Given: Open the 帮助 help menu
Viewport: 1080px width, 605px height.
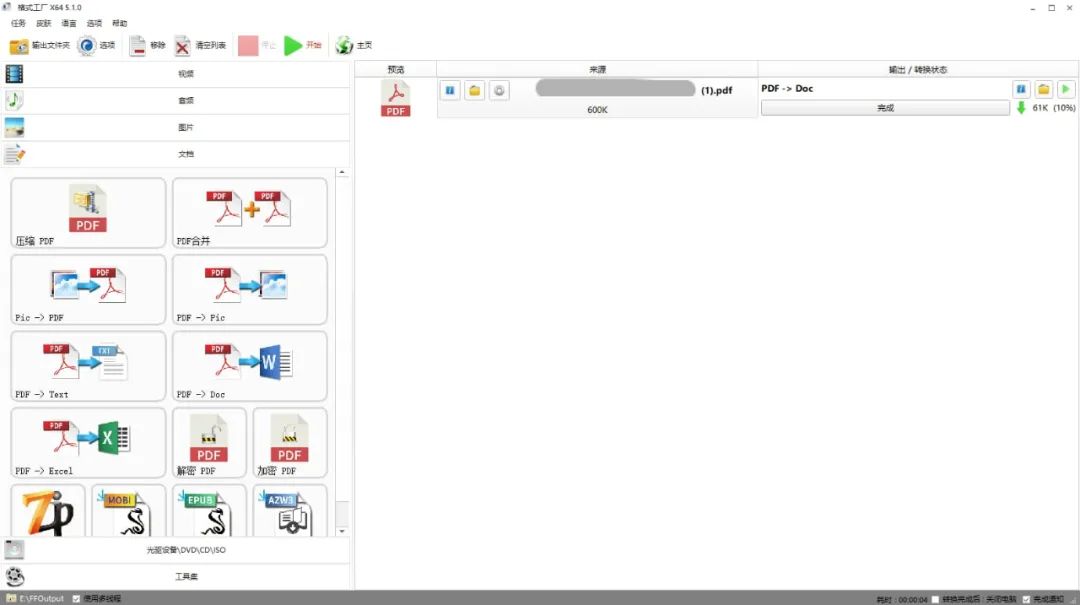Looking at the screenshot, I should pos(120,23).
